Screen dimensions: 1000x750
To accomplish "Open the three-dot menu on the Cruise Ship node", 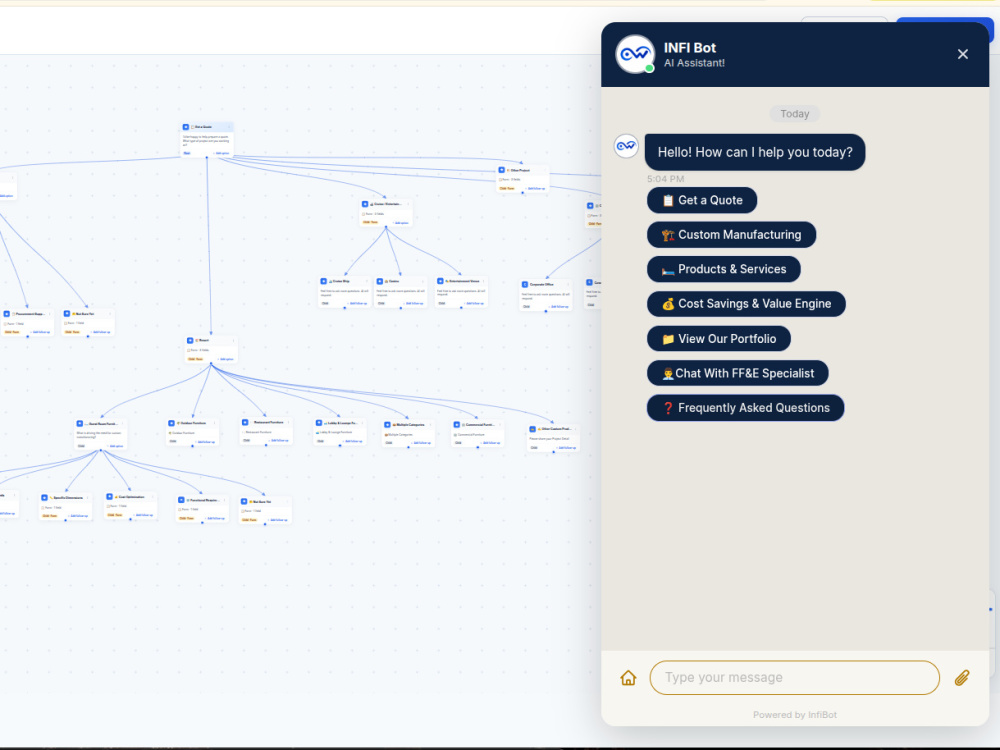I will pyautogui.click(x=367, y=281).
